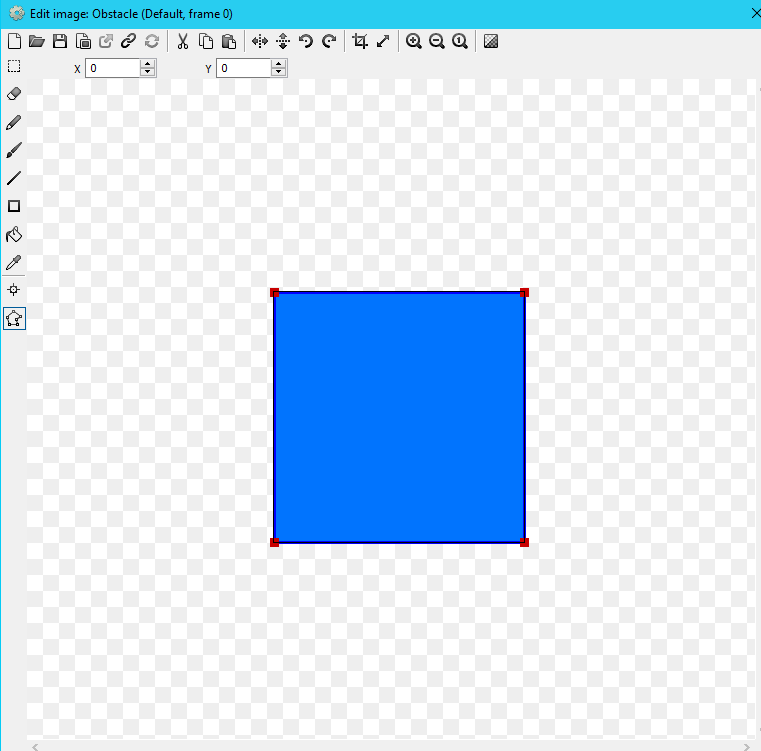
Task: Rotate image clockwise
Action: tap(330, 41)
